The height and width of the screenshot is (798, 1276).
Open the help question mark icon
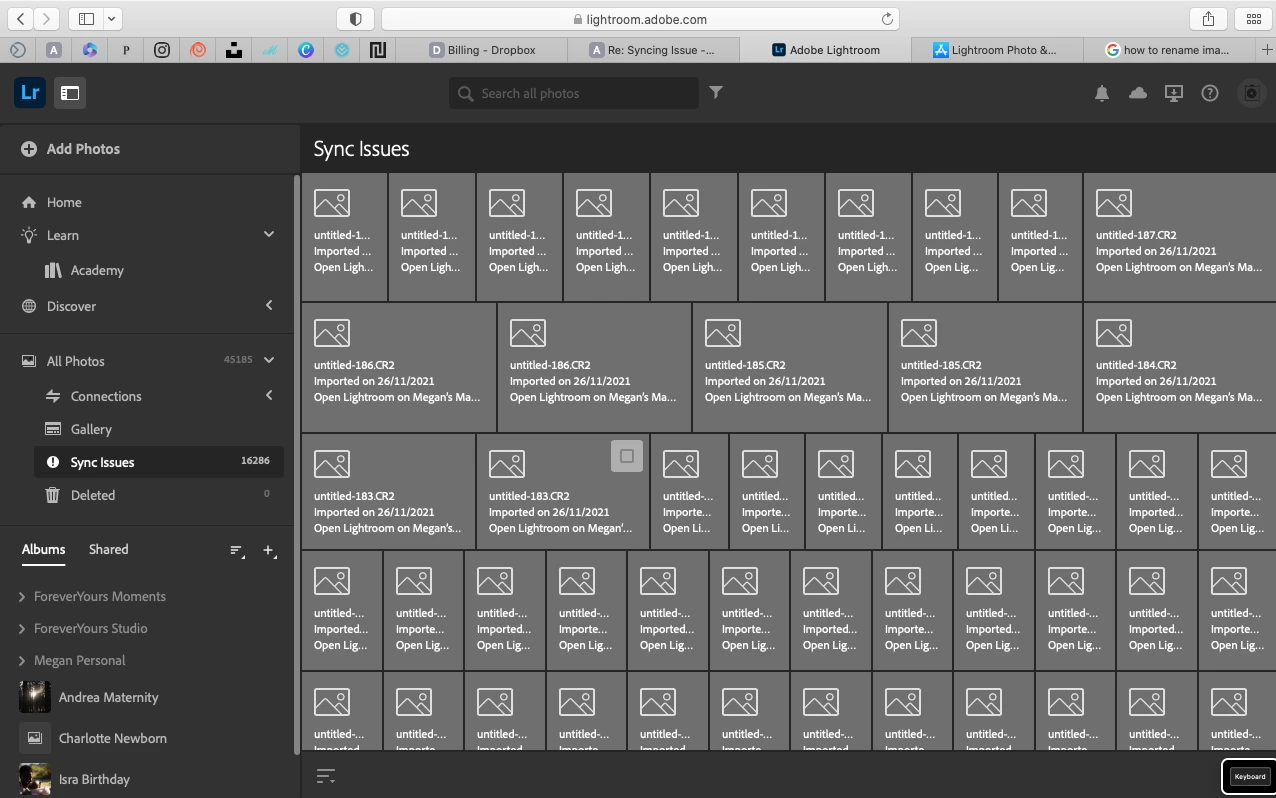[1210, 93]
